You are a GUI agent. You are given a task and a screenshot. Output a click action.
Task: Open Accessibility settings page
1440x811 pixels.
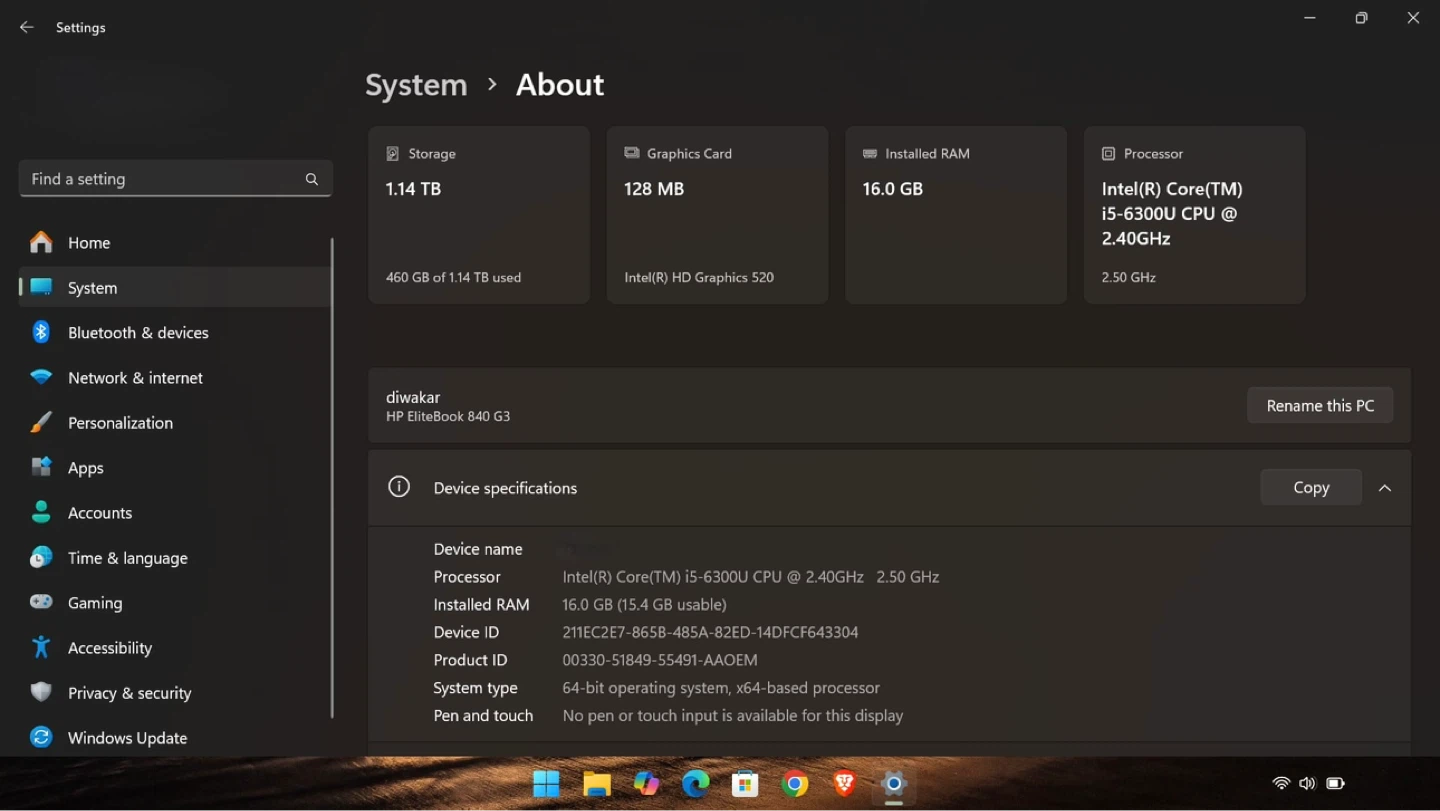point(175,647)
